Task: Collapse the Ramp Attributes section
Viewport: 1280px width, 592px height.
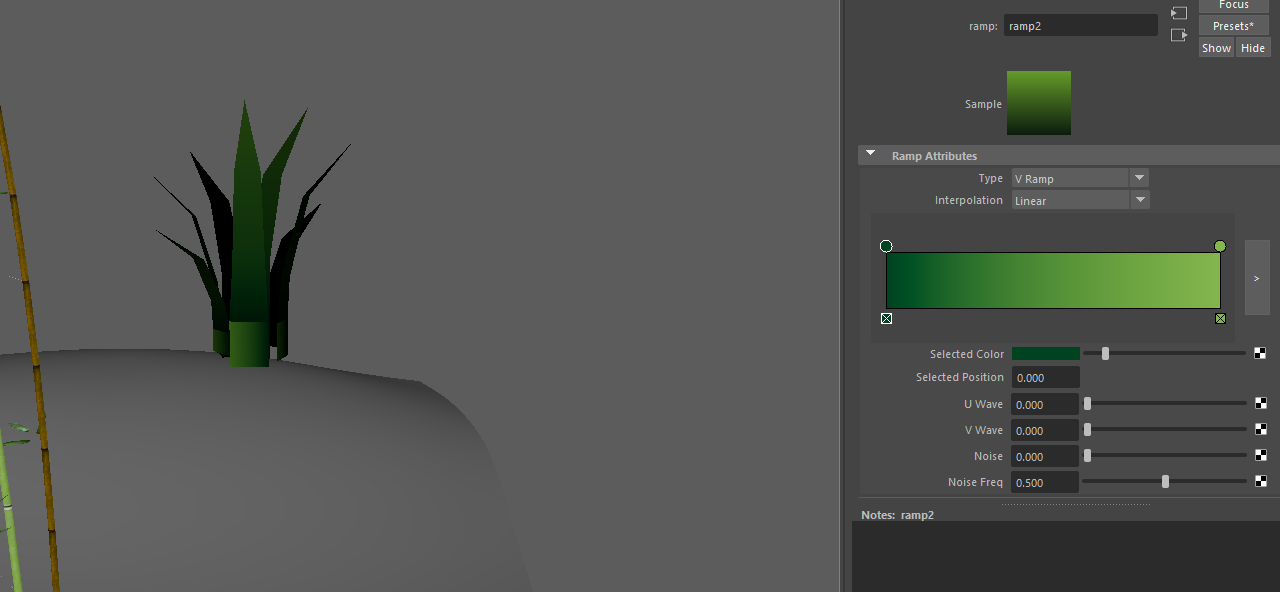Action: click(x=871, y=155)
